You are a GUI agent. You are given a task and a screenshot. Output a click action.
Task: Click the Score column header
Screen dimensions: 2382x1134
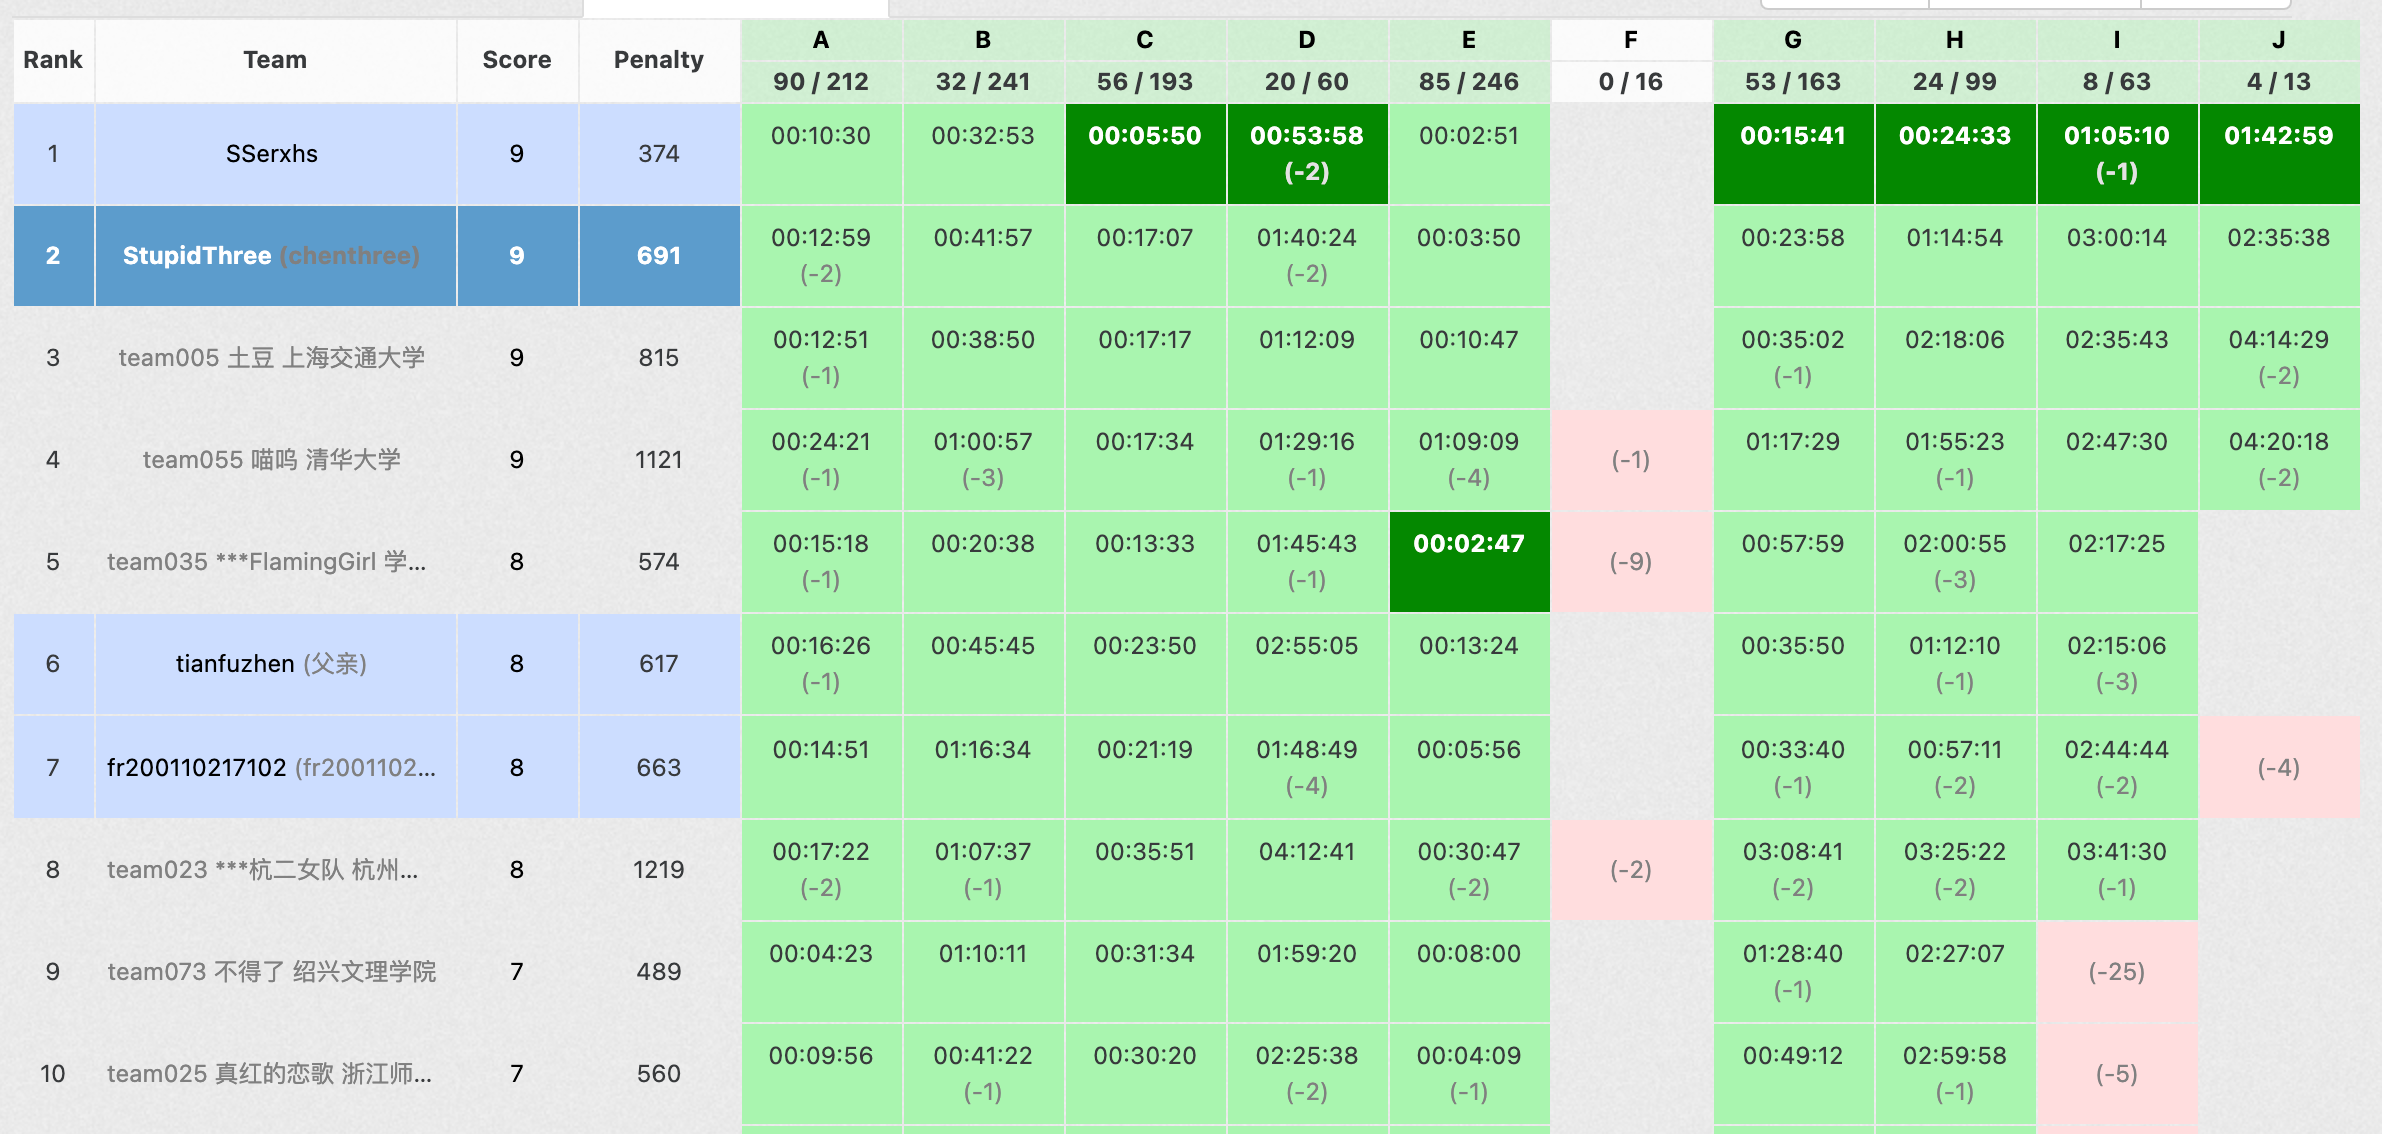click(x=516, y=60)
